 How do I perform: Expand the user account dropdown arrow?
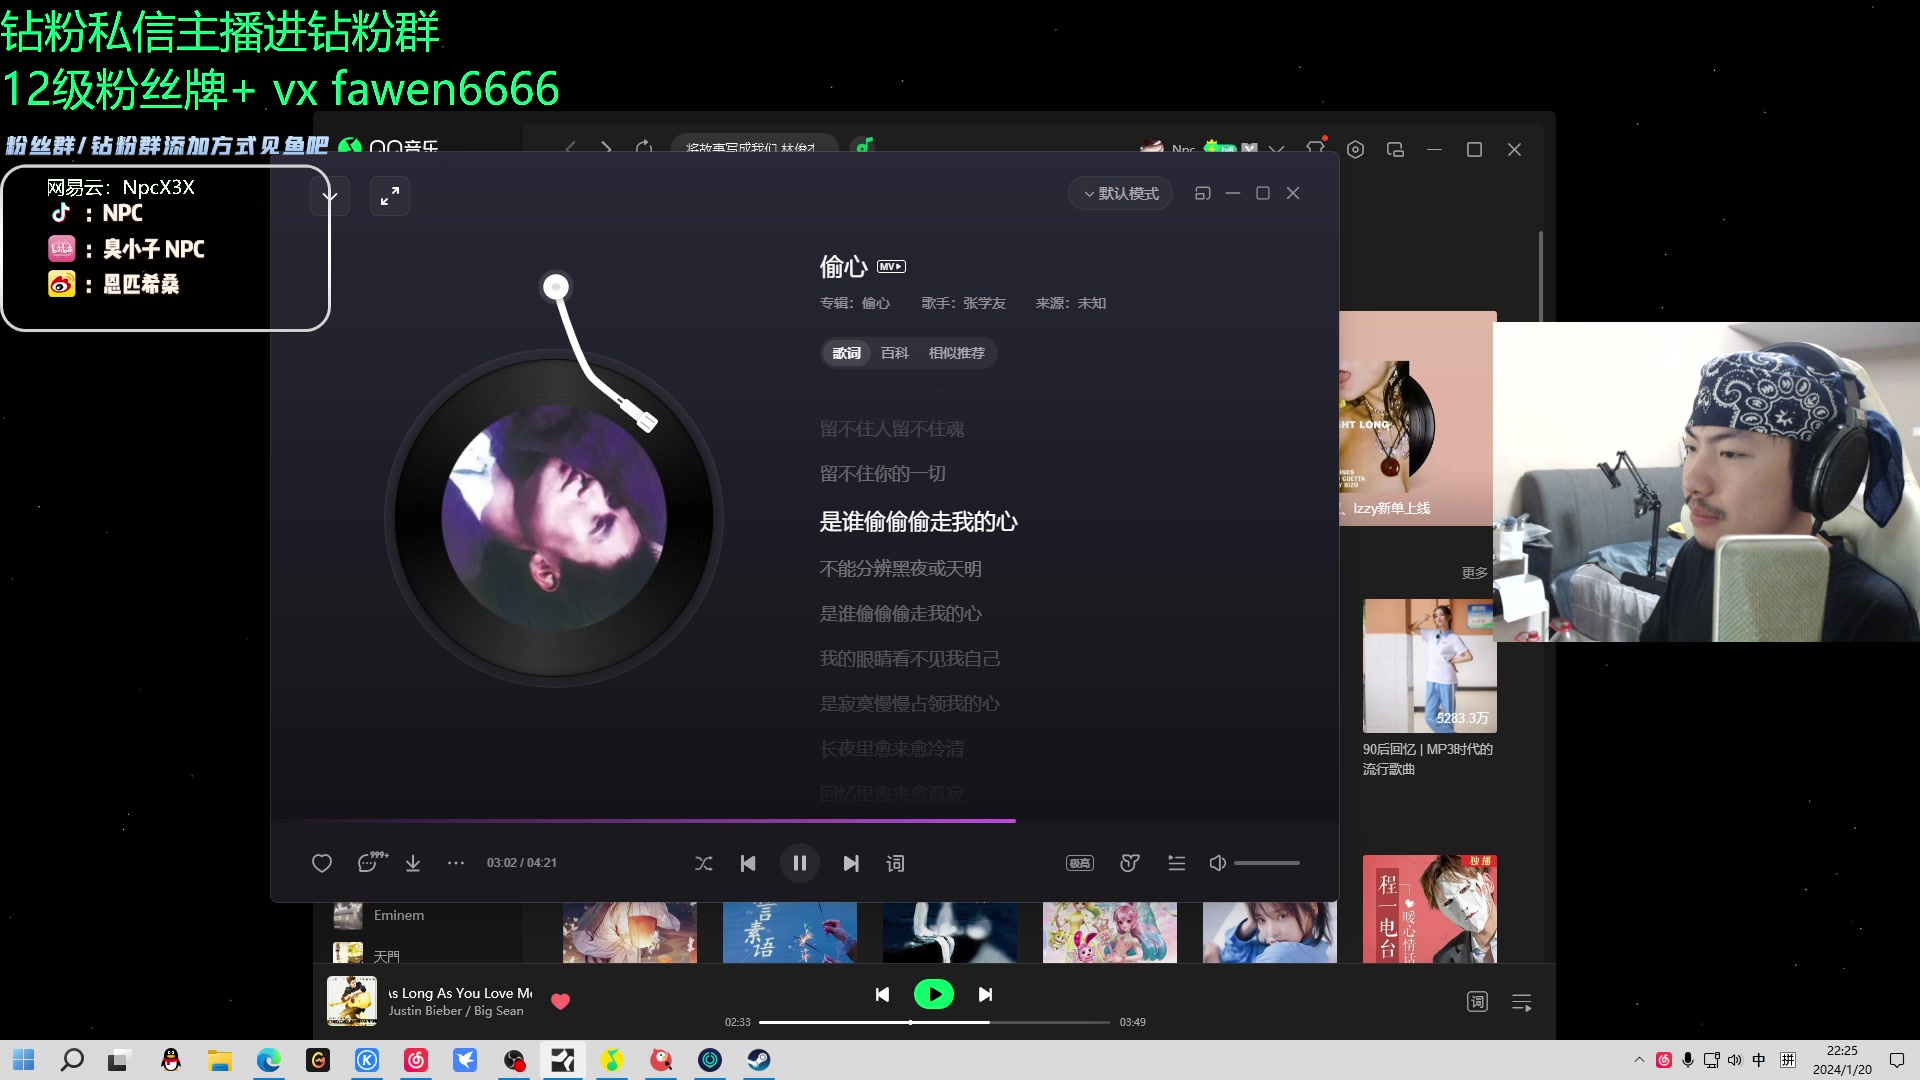[x=1277, y=149]
